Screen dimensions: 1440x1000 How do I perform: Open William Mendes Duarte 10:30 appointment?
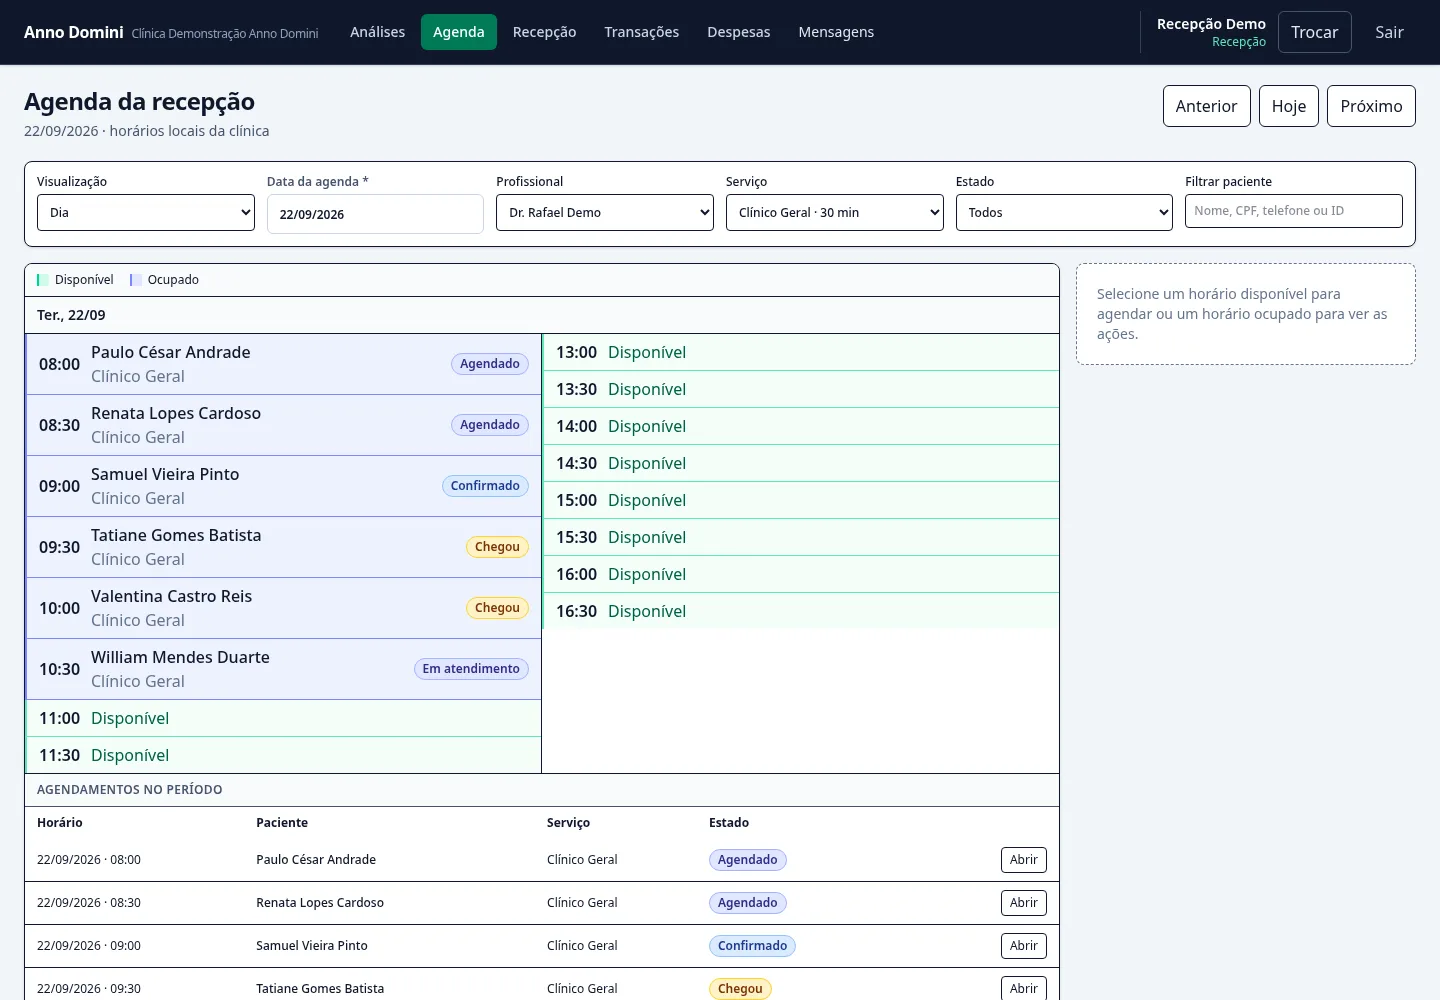[x=284, y=669]
